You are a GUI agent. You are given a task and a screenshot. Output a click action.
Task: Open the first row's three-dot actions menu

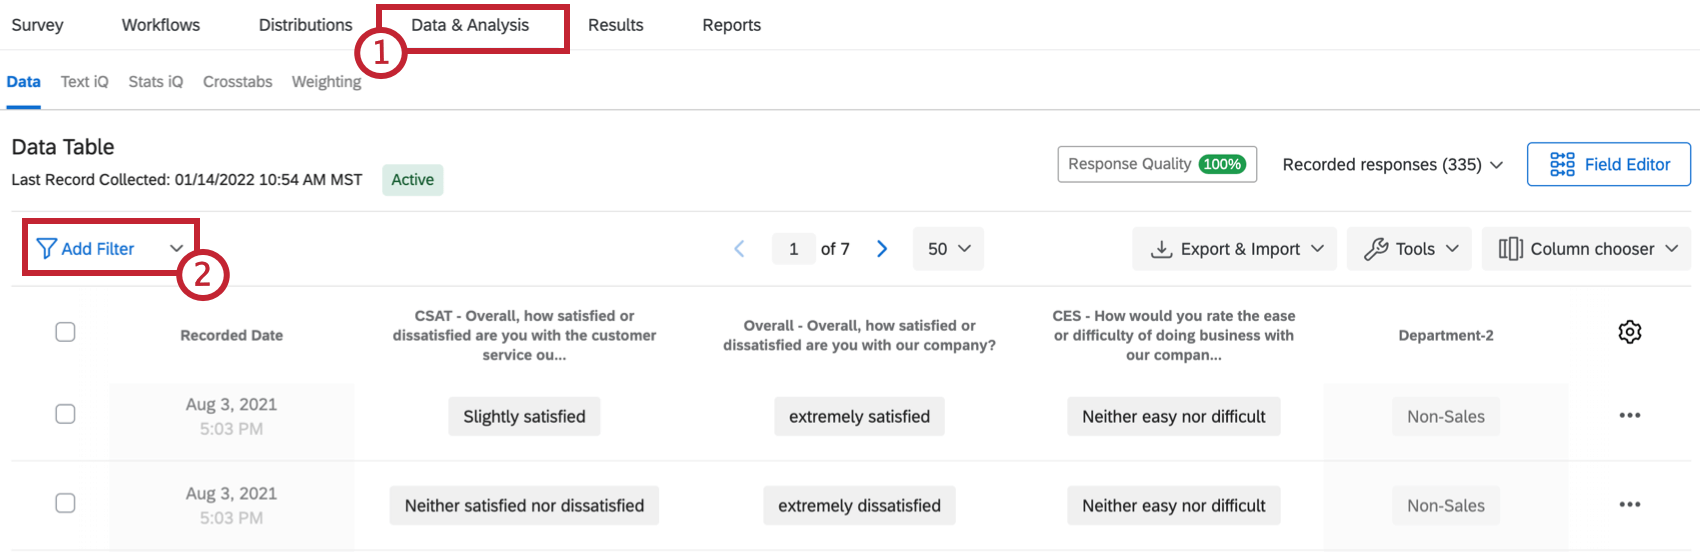(x=1629, y=416)
